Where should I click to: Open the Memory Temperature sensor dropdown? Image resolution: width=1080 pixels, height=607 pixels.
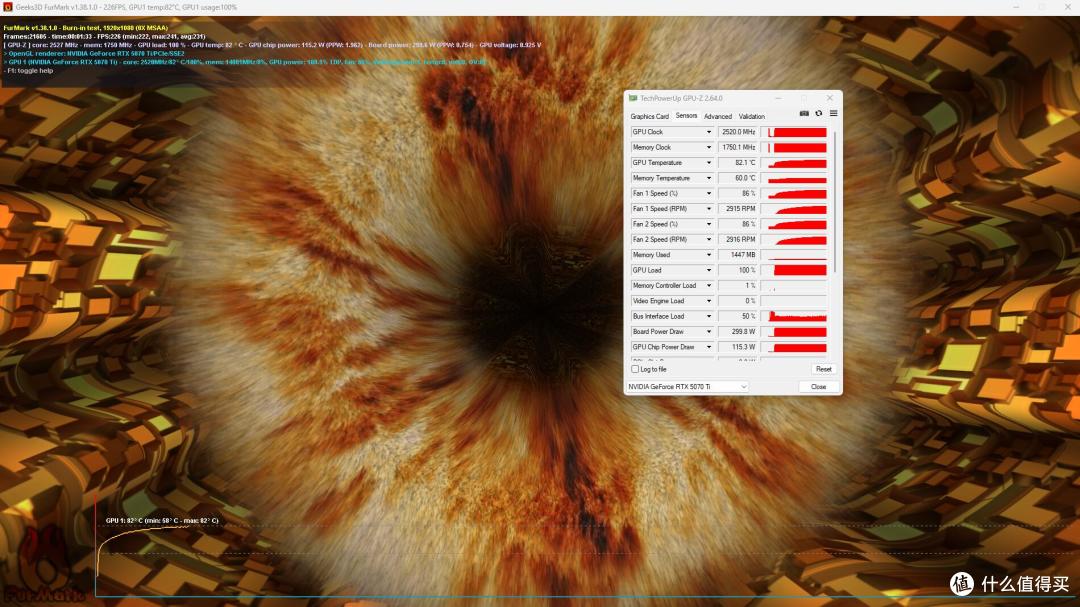point(709,178)
